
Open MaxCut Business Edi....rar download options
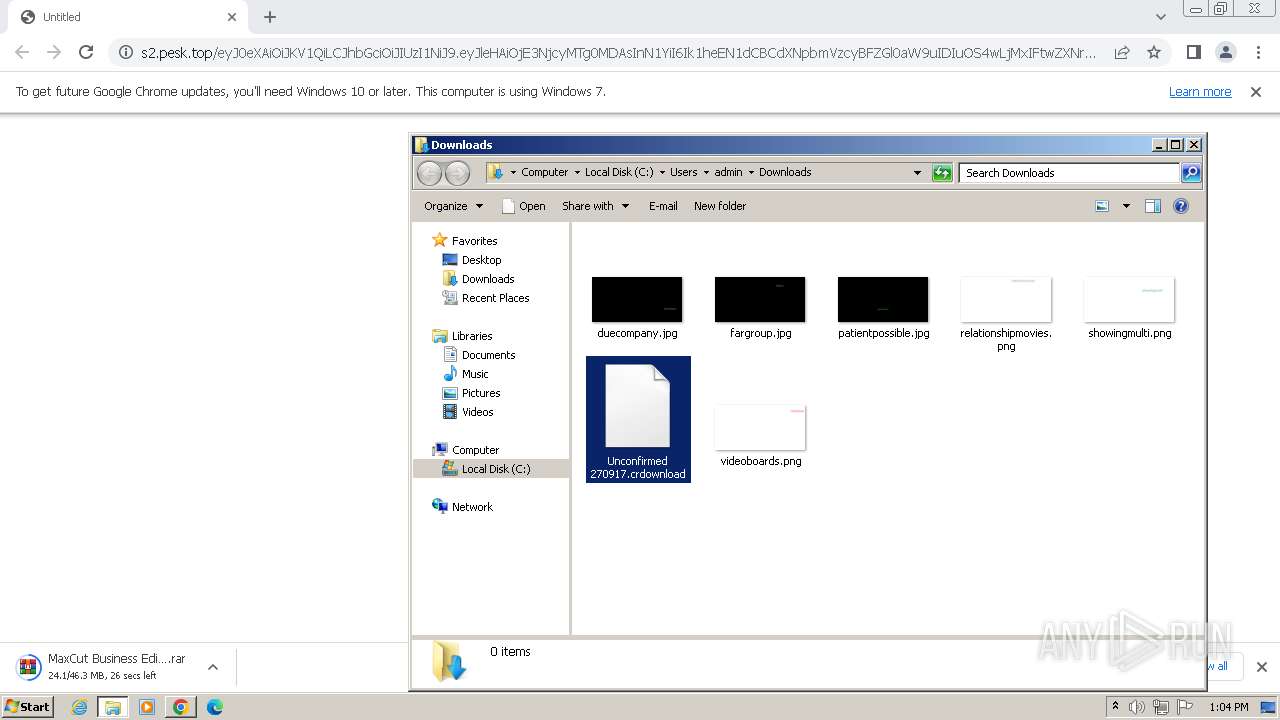(212, 667)
